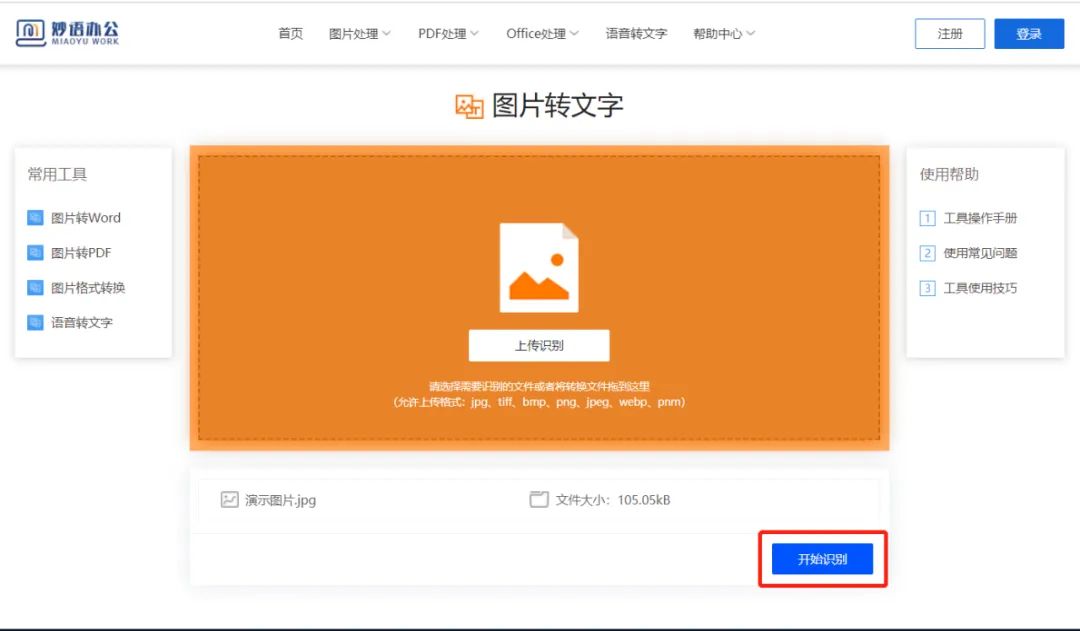Click the folder icon next to 文件大小
Screen dimensions: 1080x631
click(538, 500)
